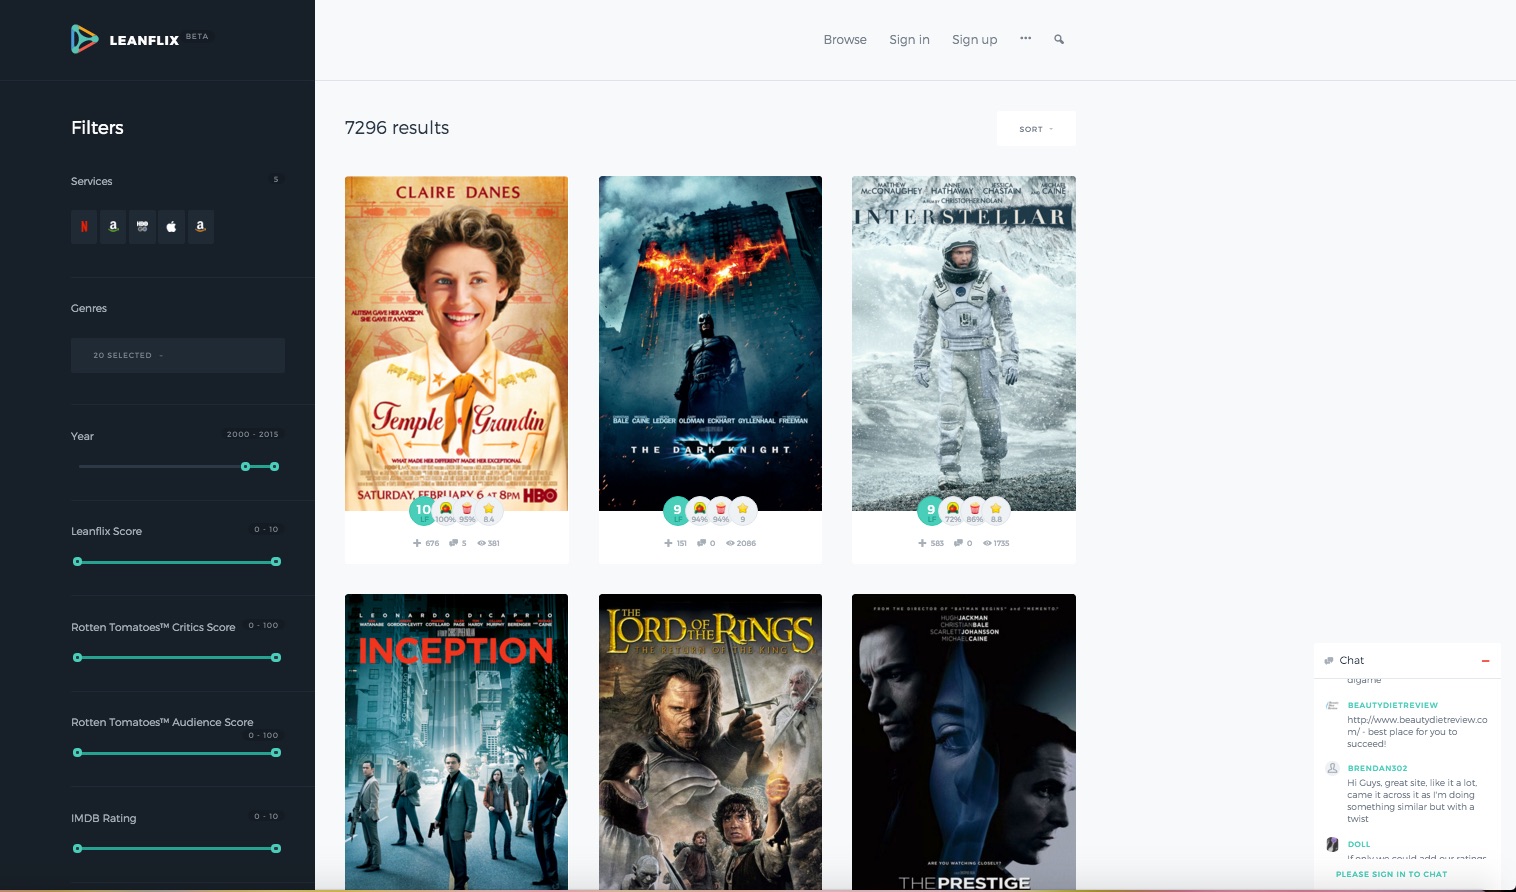Viewport: 1516px width, 892px height.
Task: Go to Browse in the top navigation
Action: pyautogui.click(x=845, y=40)
